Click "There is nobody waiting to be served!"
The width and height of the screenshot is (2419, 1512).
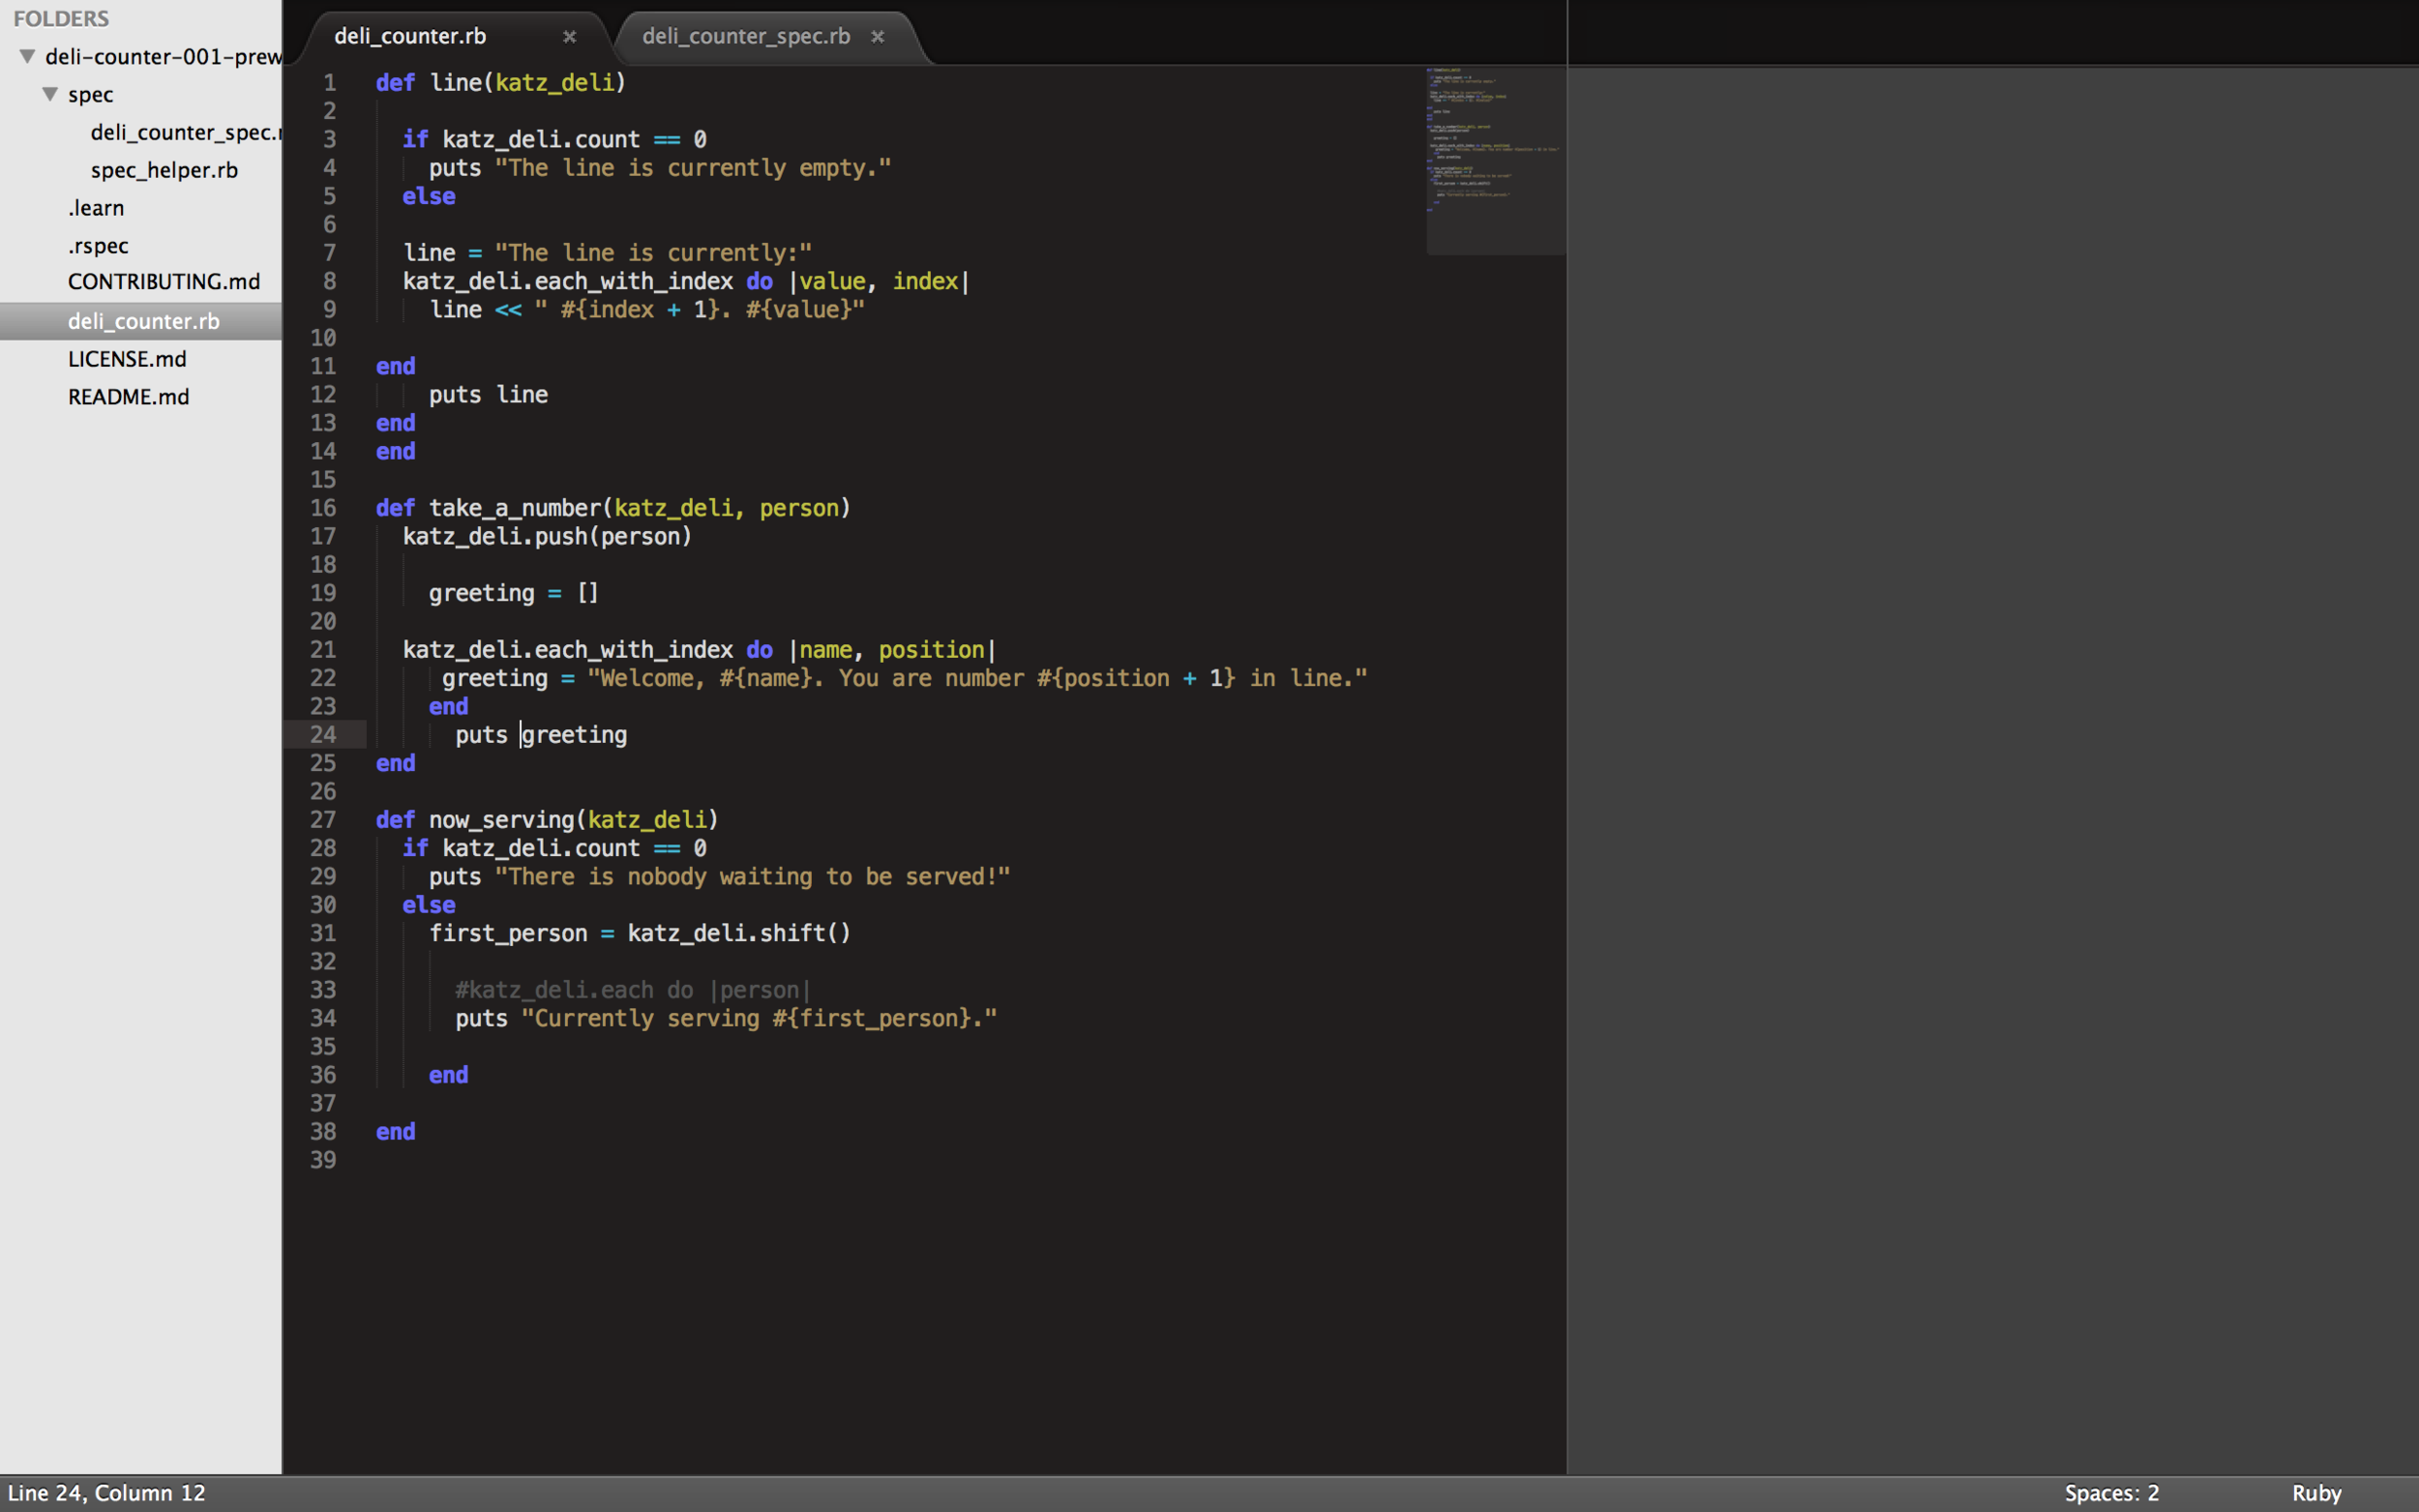(x=752, y=877)
